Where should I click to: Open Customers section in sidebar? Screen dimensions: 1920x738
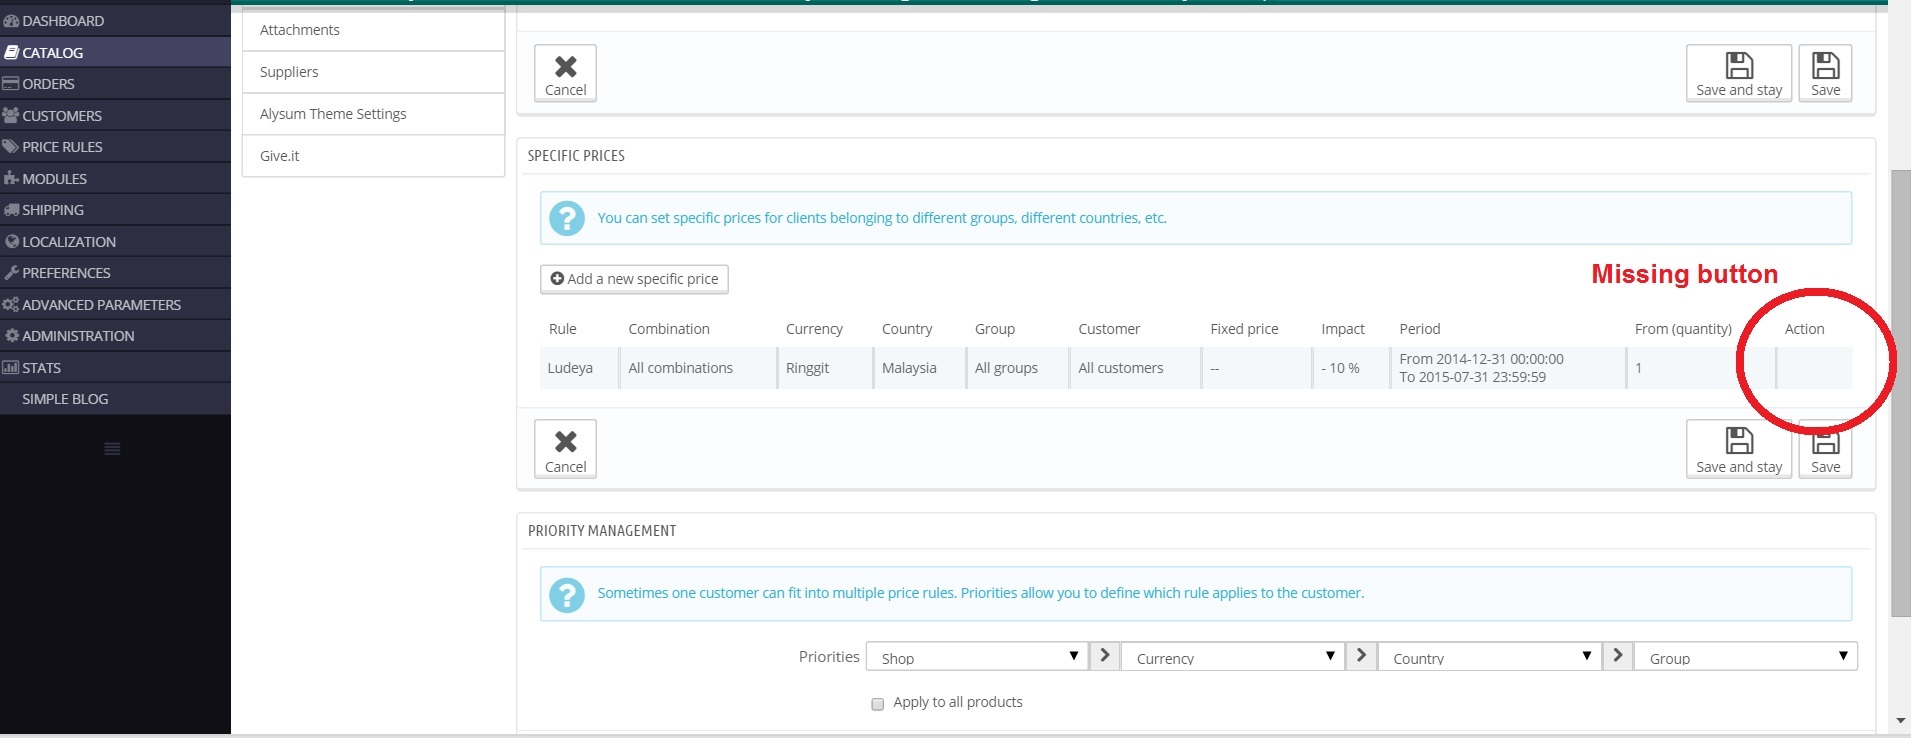[115, 115]
